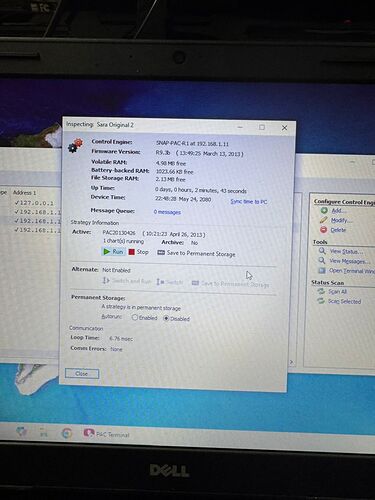Open View Status tool
Viewport: 375px width, 500px height.
tap(341, 251)
